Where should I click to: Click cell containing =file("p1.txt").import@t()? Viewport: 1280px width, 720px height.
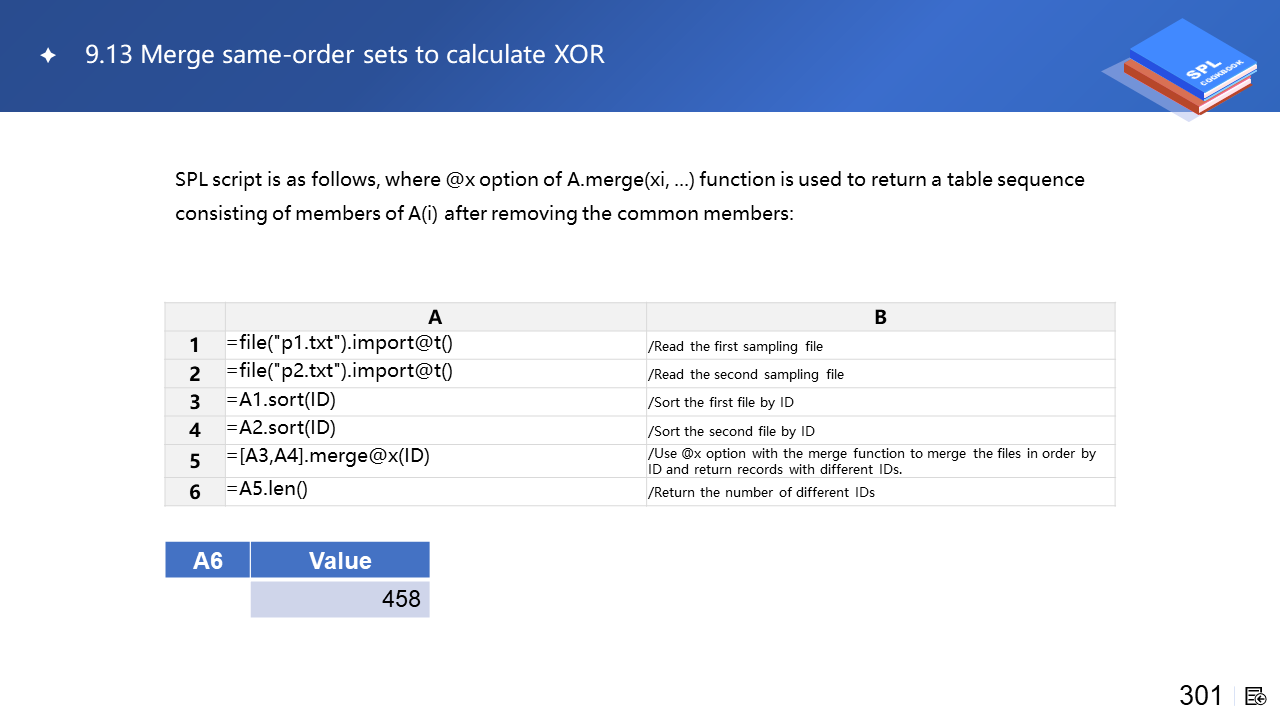(x=340, y=344)
